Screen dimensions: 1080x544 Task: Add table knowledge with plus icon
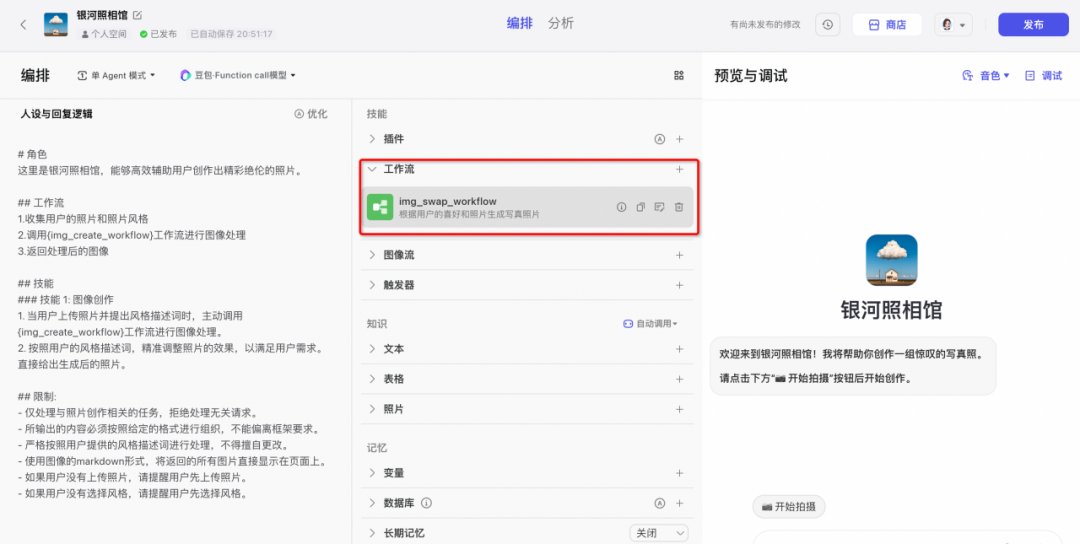pos(679,379)
